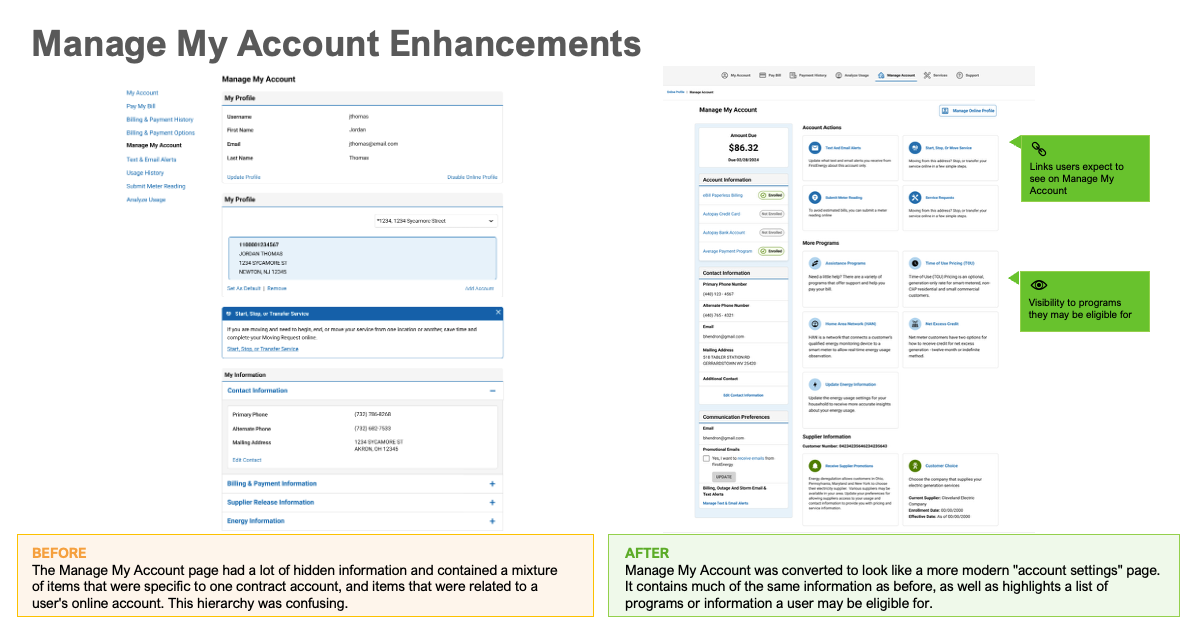Click the Time of Use Pricing clock icon
1187x625 pixels.
(915, 263)
